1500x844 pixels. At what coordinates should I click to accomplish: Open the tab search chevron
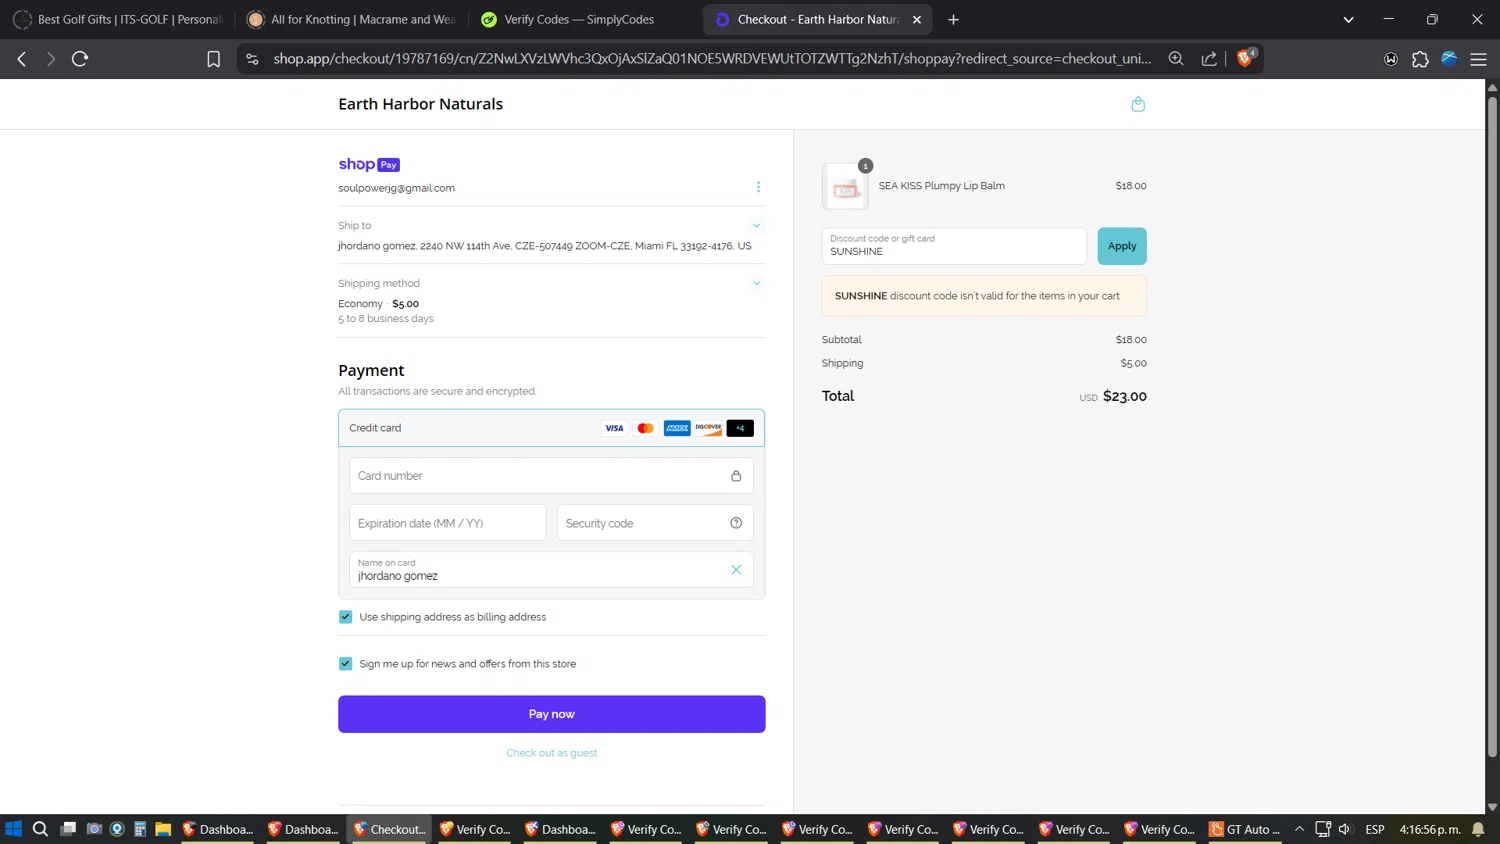coord(1348,19)
